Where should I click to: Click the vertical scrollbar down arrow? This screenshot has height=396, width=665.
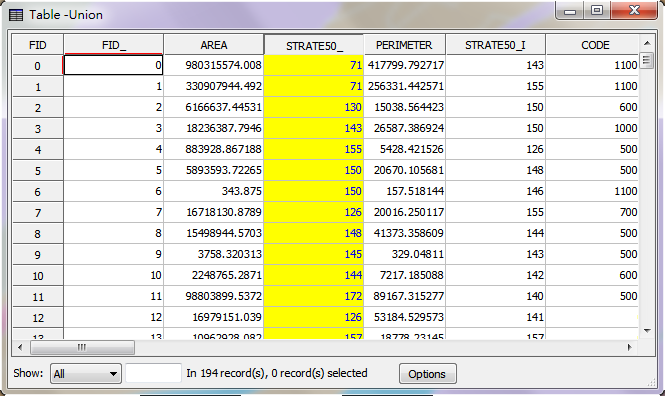point(647,331)
